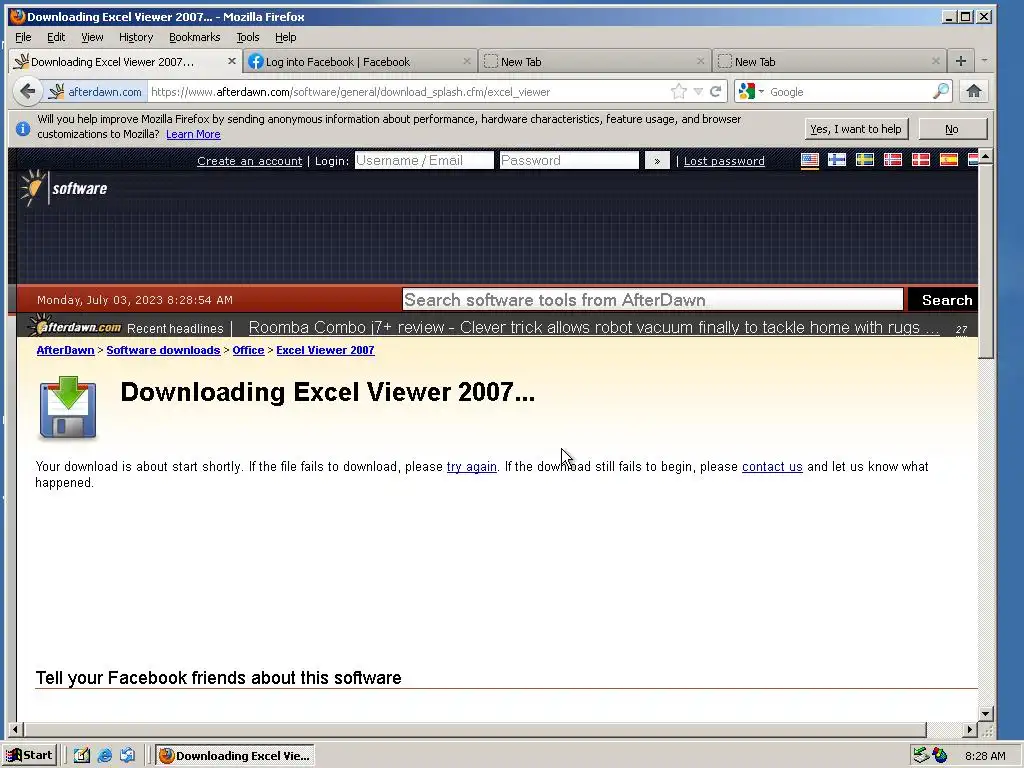Open AfterDawn breadcrumb link
1024x768 pixels.
coord(65,350)
